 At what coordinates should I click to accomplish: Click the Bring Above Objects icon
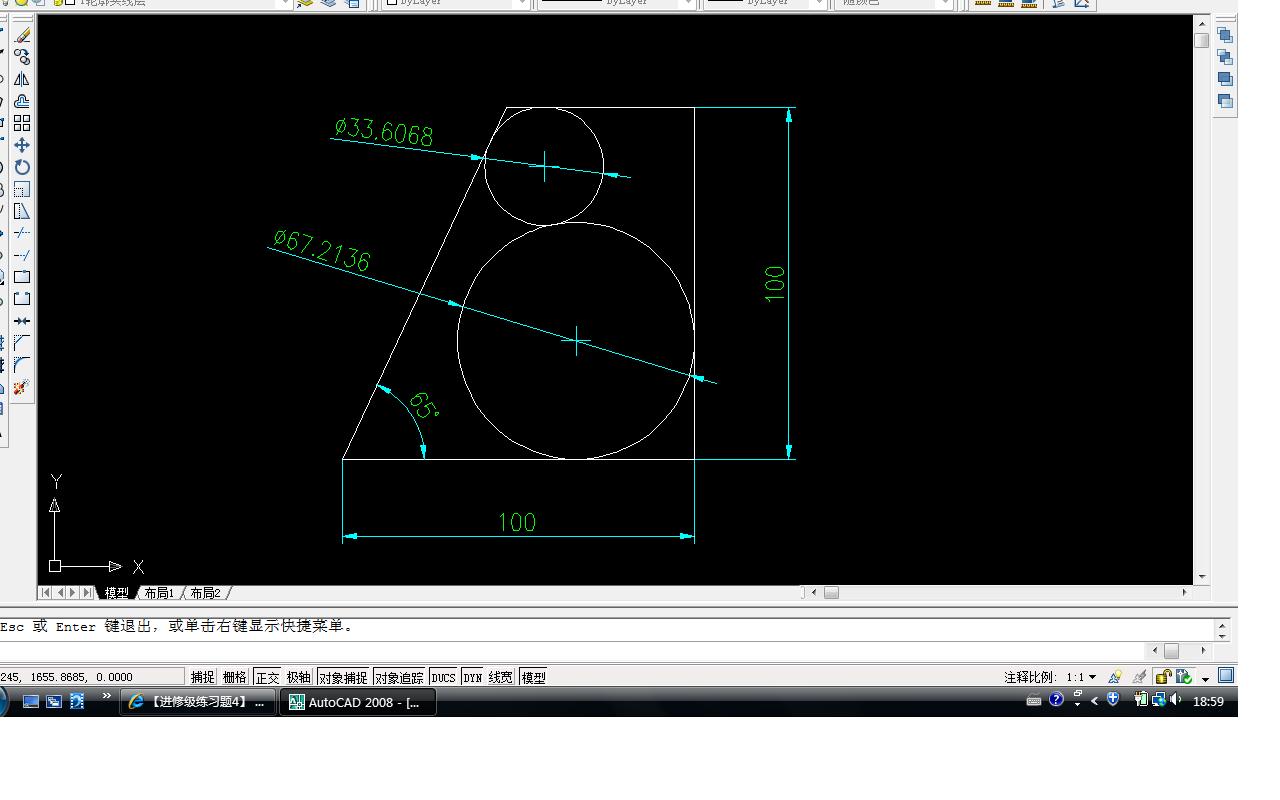coord(1225,79)
